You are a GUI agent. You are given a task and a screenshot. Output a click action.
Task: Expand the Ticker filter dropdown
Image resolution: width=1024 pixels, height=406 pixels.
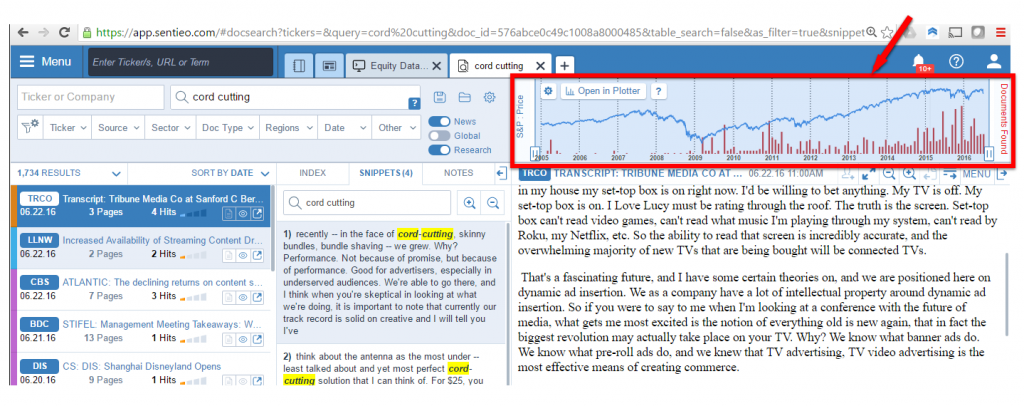click(68, 128)
